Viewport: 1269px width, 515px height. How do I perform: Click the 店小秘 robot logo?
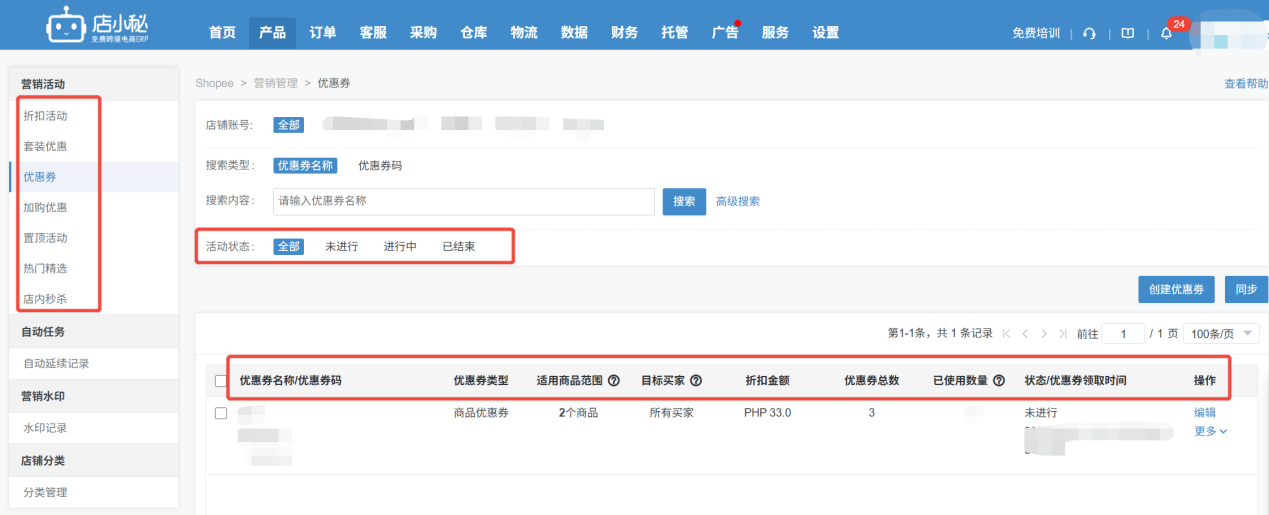96,26
